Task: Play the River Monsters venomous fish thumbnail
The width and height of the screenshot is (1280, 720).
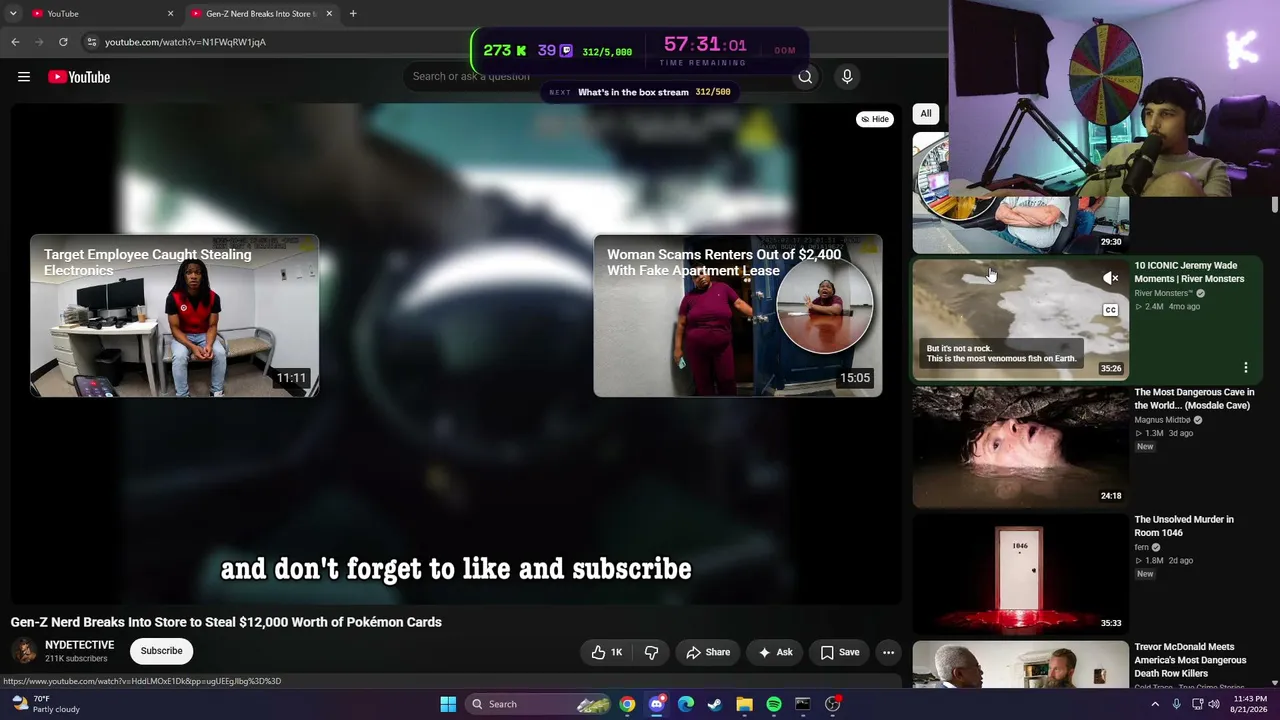Action: (1021, 320)
